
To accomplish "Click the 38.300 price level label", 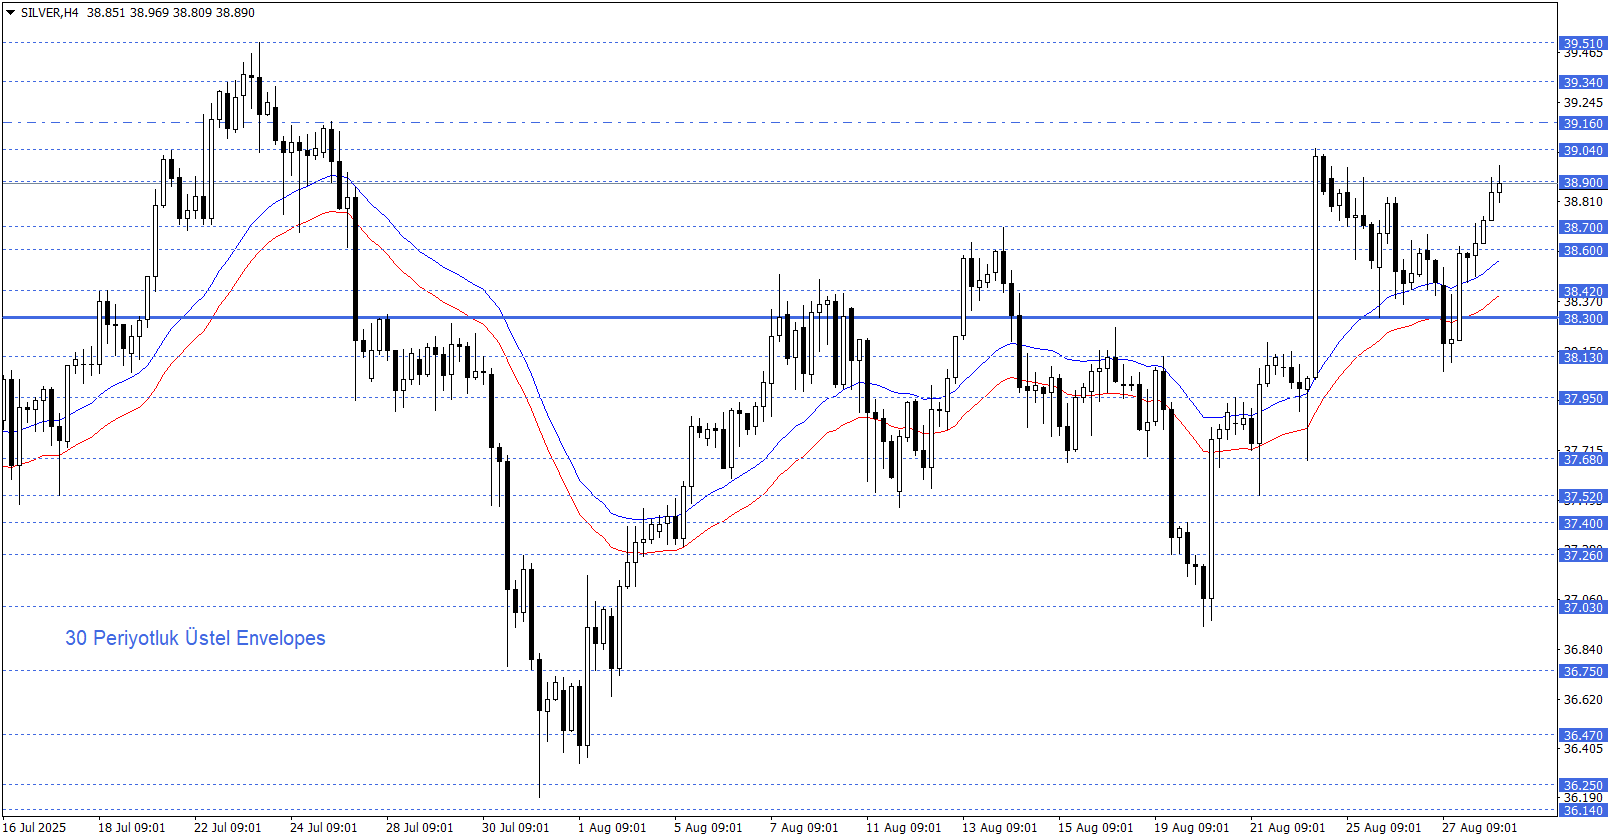I will (x=1583, y=318).
